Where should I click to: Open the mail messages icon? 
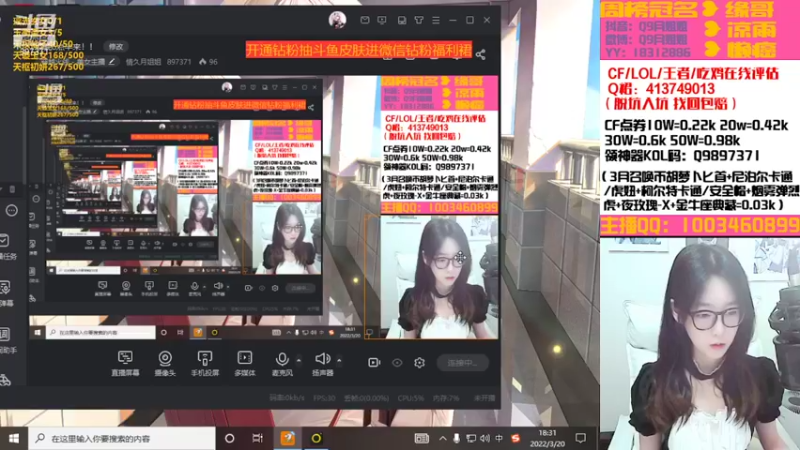click(365, 20)
